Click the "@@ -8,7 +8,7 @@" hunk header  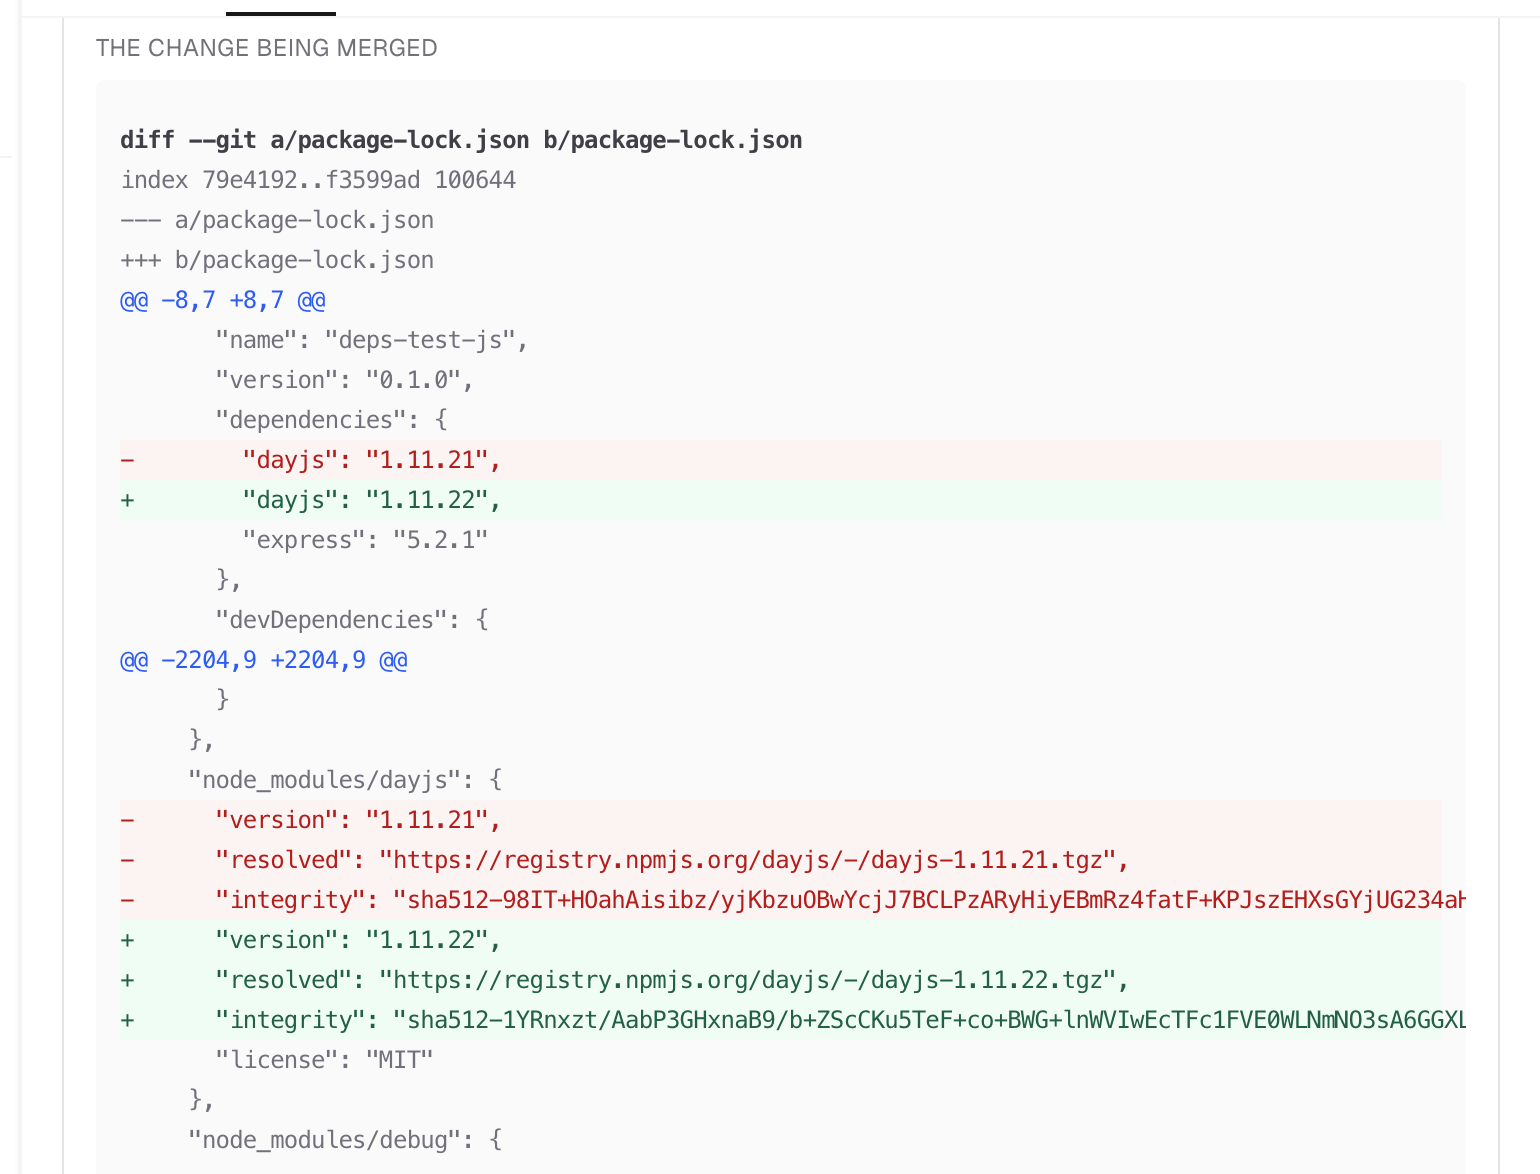click(x=223, y=300)
